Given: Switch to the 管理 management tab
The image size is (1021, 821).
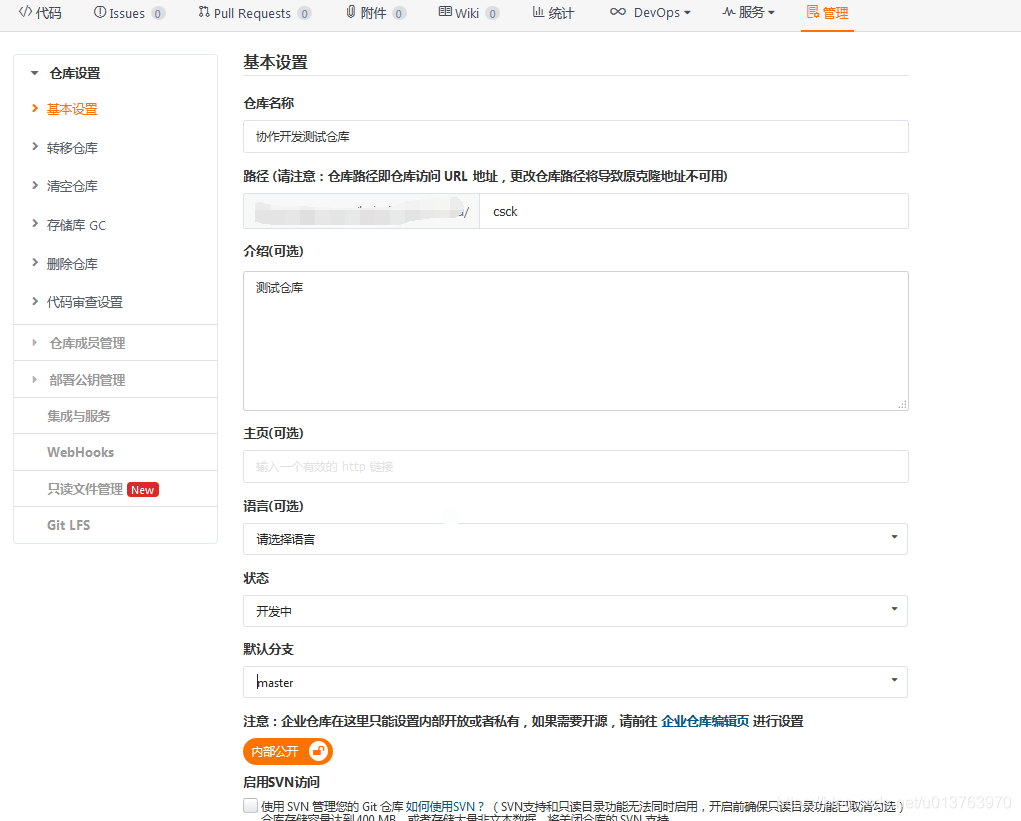Looking at the screenshot, I should 827,14.
